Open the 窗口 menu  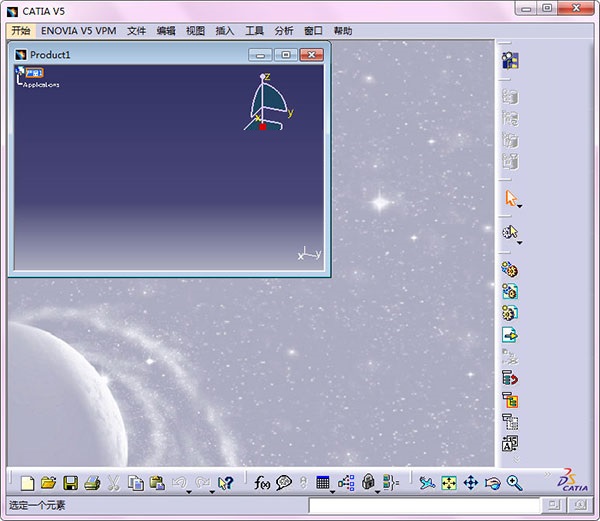[x=313, y=31]
